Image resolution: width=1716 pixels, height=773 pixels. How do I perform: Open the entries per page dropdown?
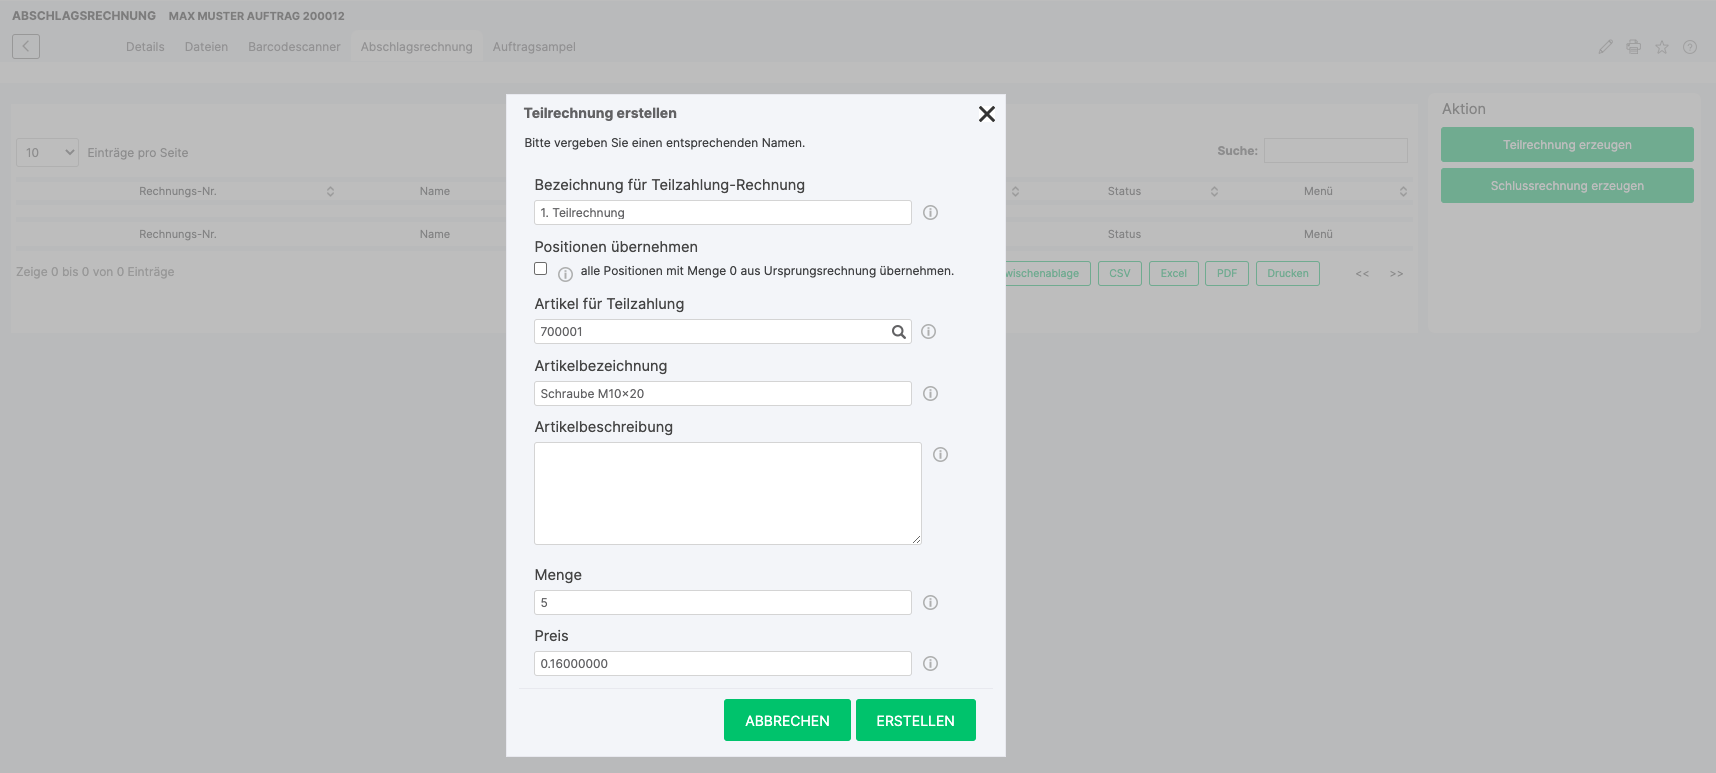47,153
